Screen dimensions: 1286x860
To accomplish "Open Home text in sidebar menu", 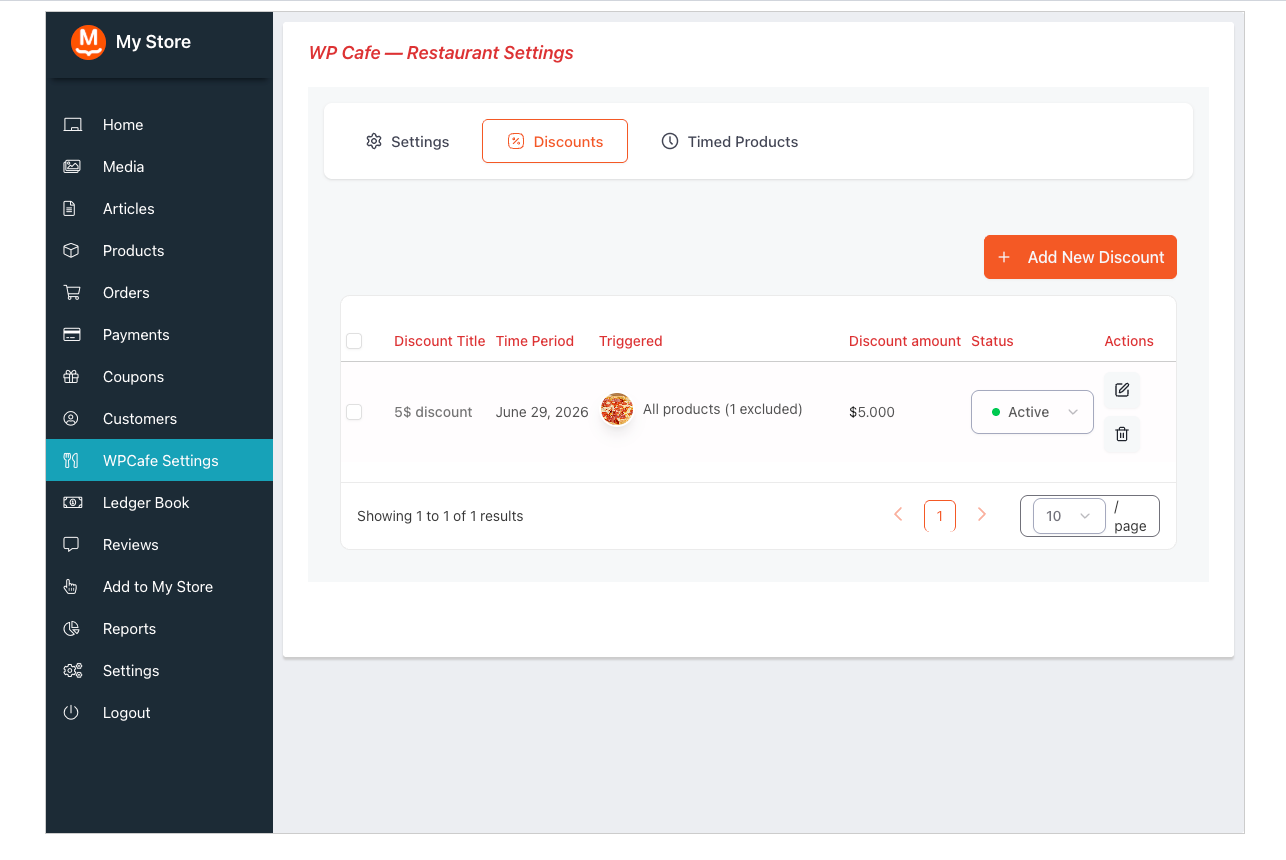I will click(123, 125).
